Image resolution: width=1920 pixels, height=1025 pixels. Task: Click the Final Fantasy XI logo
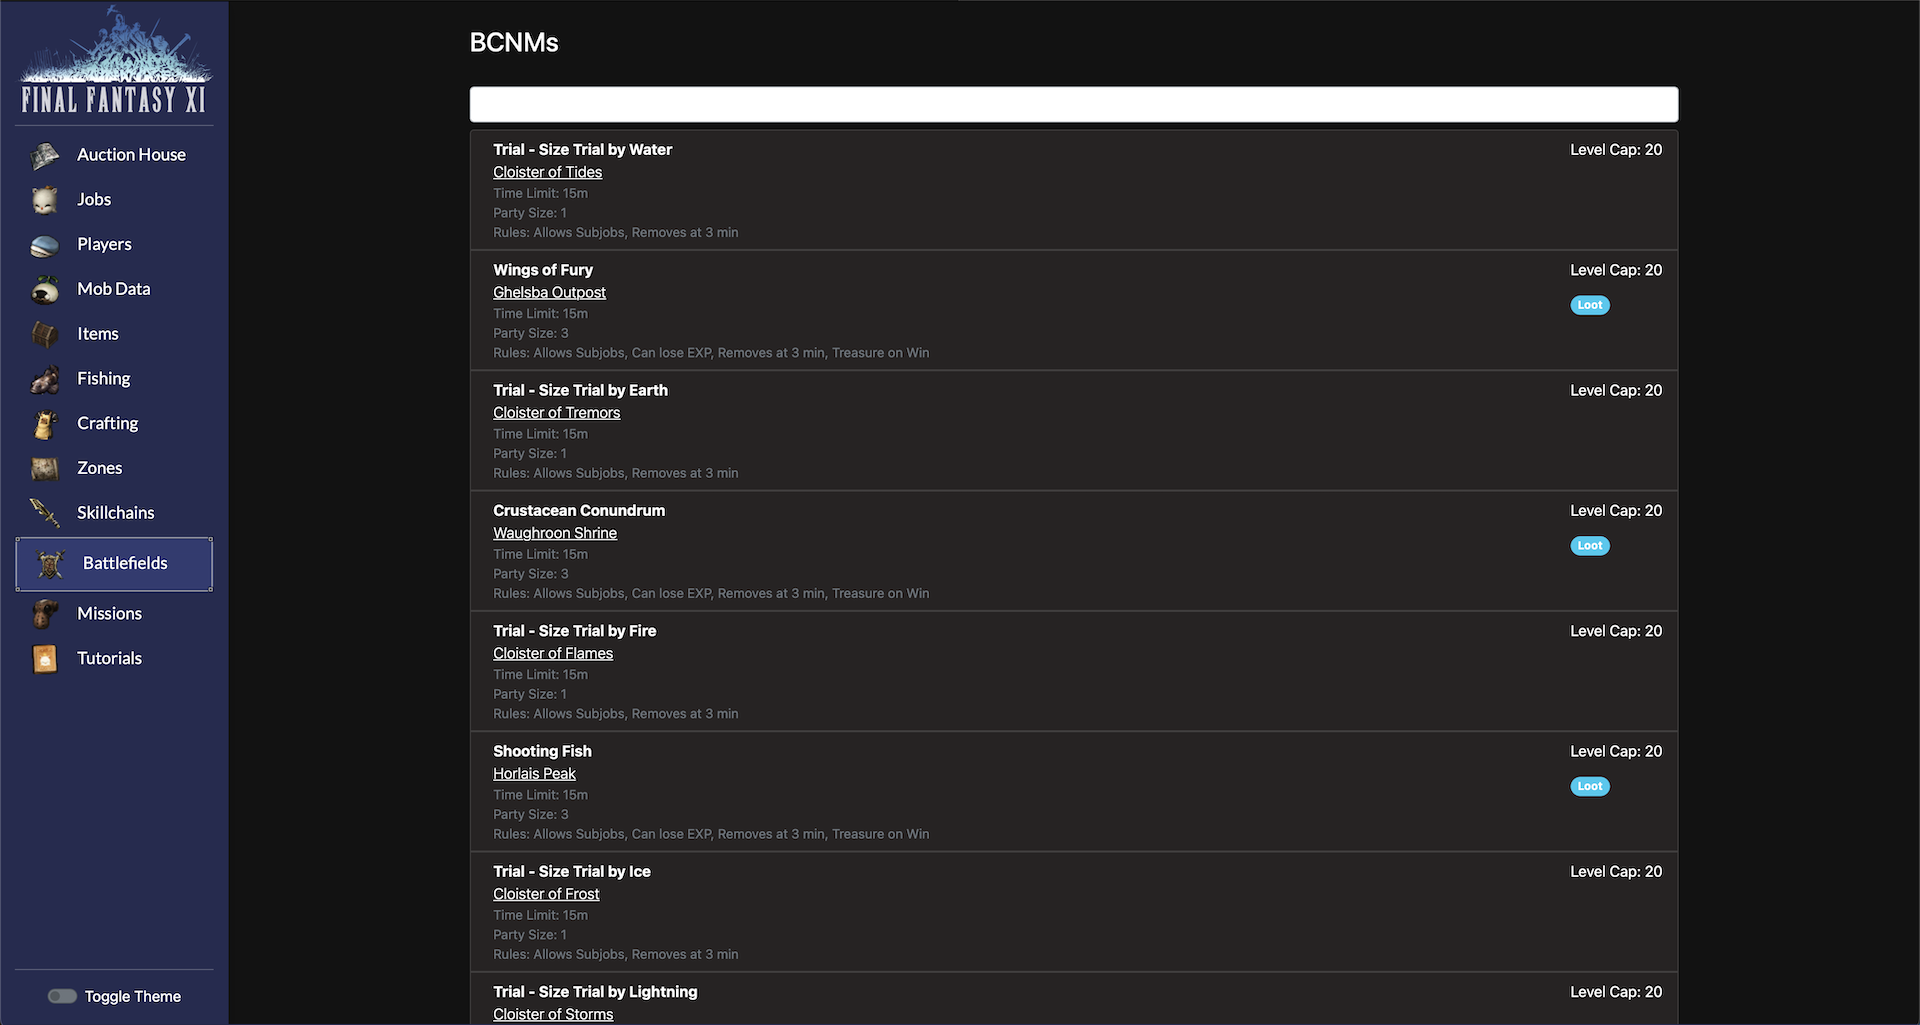click(114, 62)
